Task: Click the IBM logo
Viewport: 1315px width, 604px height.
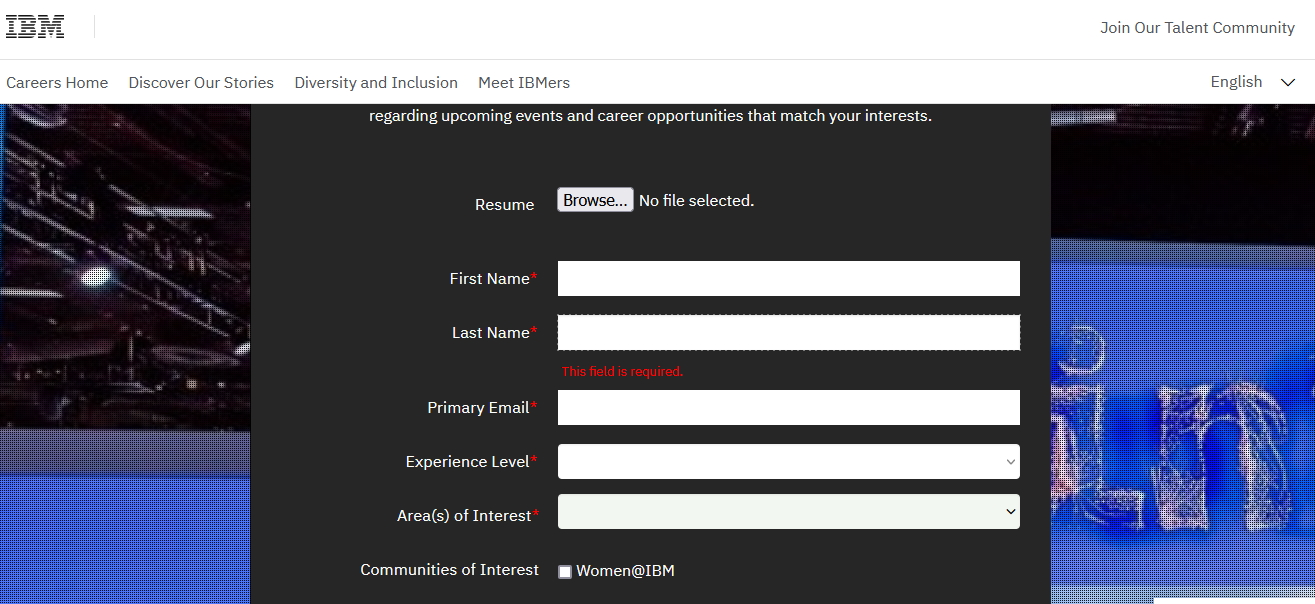Action: [x=35, y=27]
